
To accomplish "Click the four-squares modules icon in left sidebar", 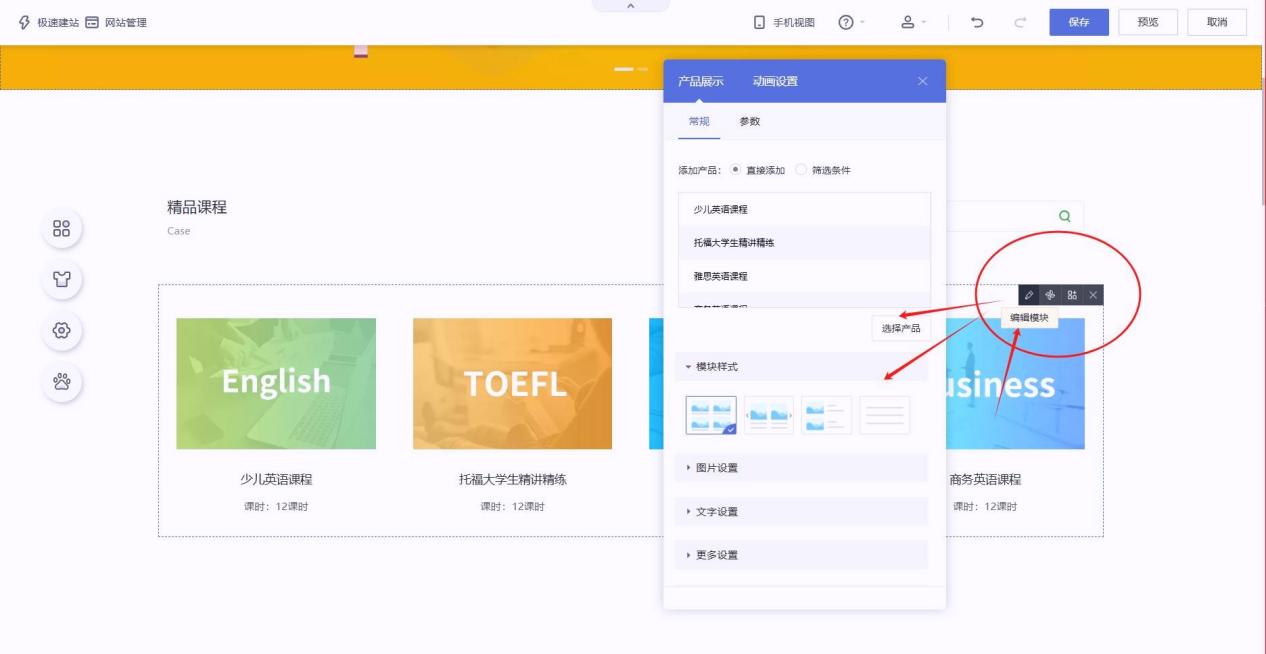I will [x=61, y=228].
